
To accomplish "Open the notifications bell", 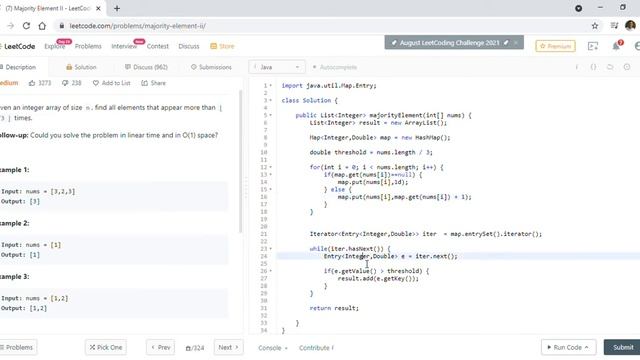I will point(616,46).
